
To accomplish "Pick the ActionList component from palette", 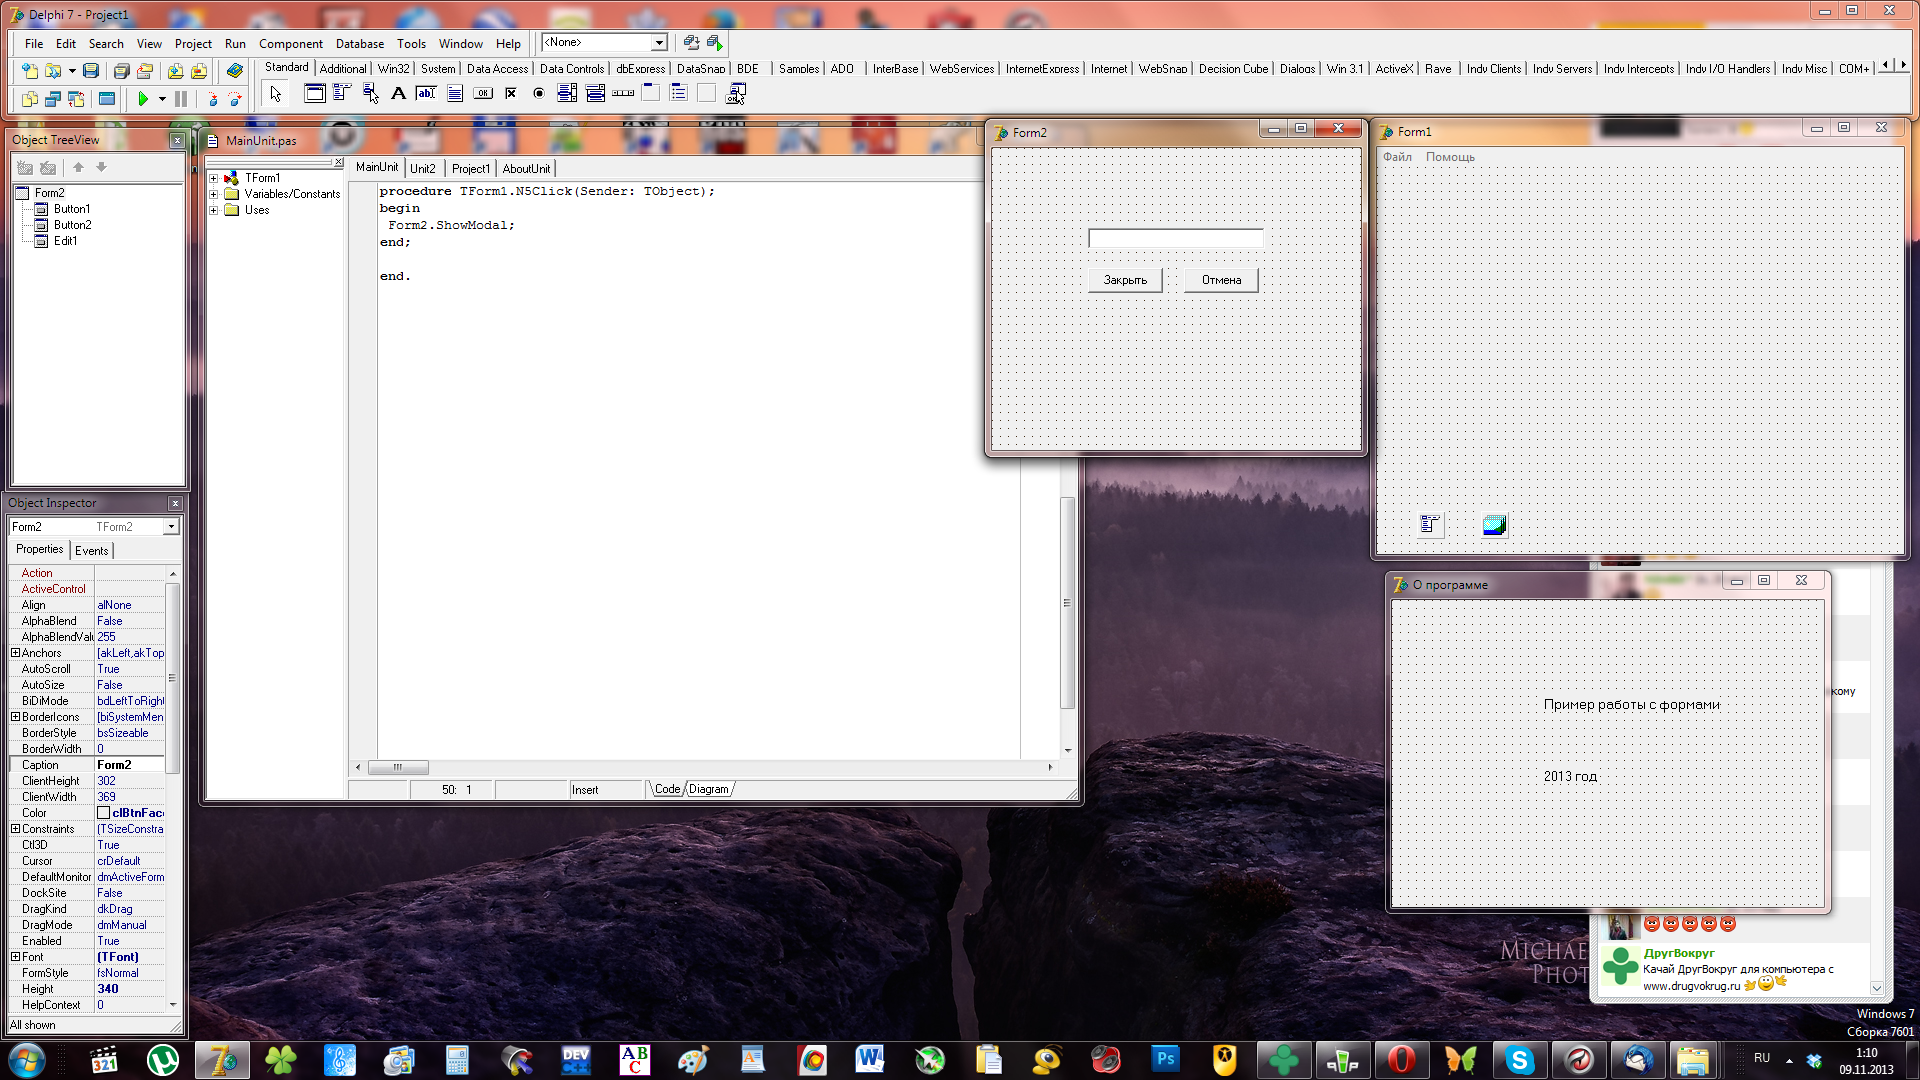I will pyautogui.click(x=736, y=94).
